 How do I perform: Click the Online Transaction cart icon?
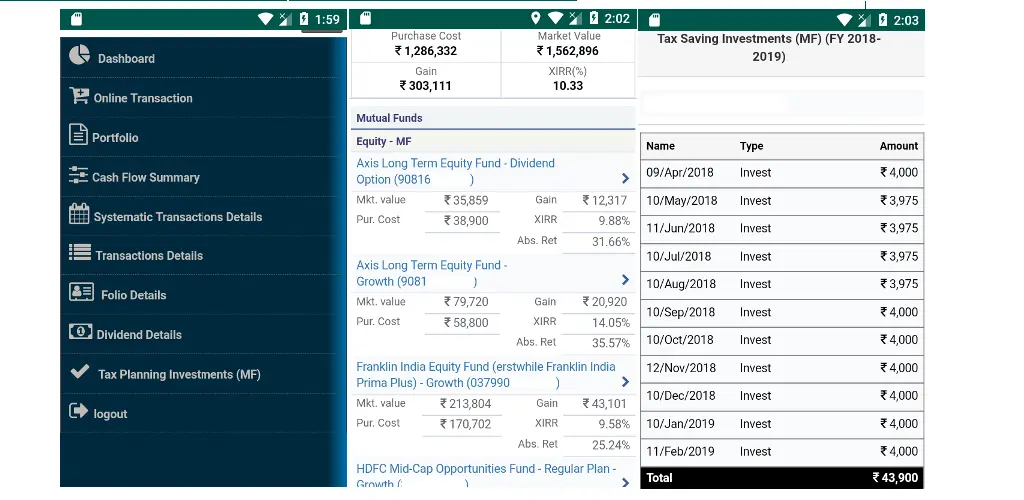coord(79,96)
